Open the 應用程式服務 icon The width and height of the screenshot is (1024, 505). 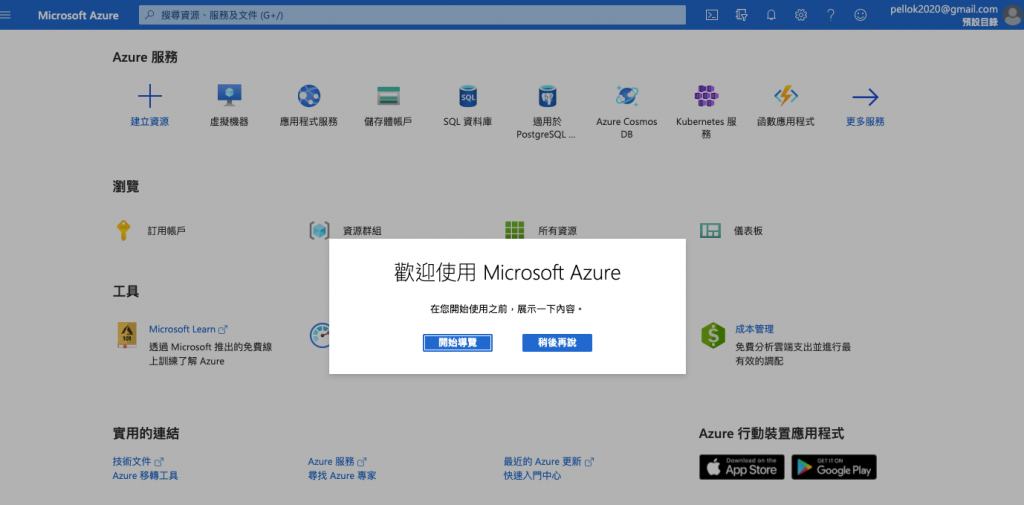tap(309, 96)
